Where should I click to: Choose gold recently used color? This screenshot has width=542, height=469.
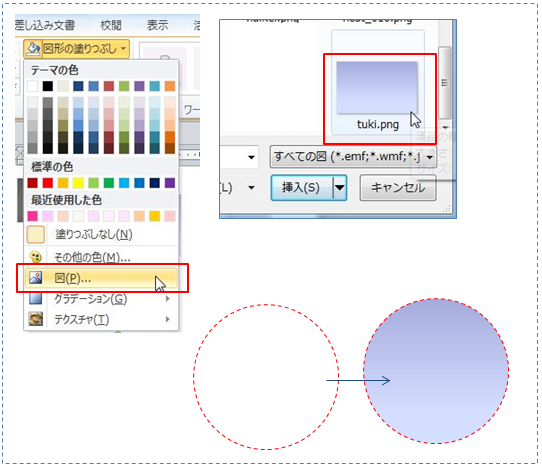coord(155,216)
